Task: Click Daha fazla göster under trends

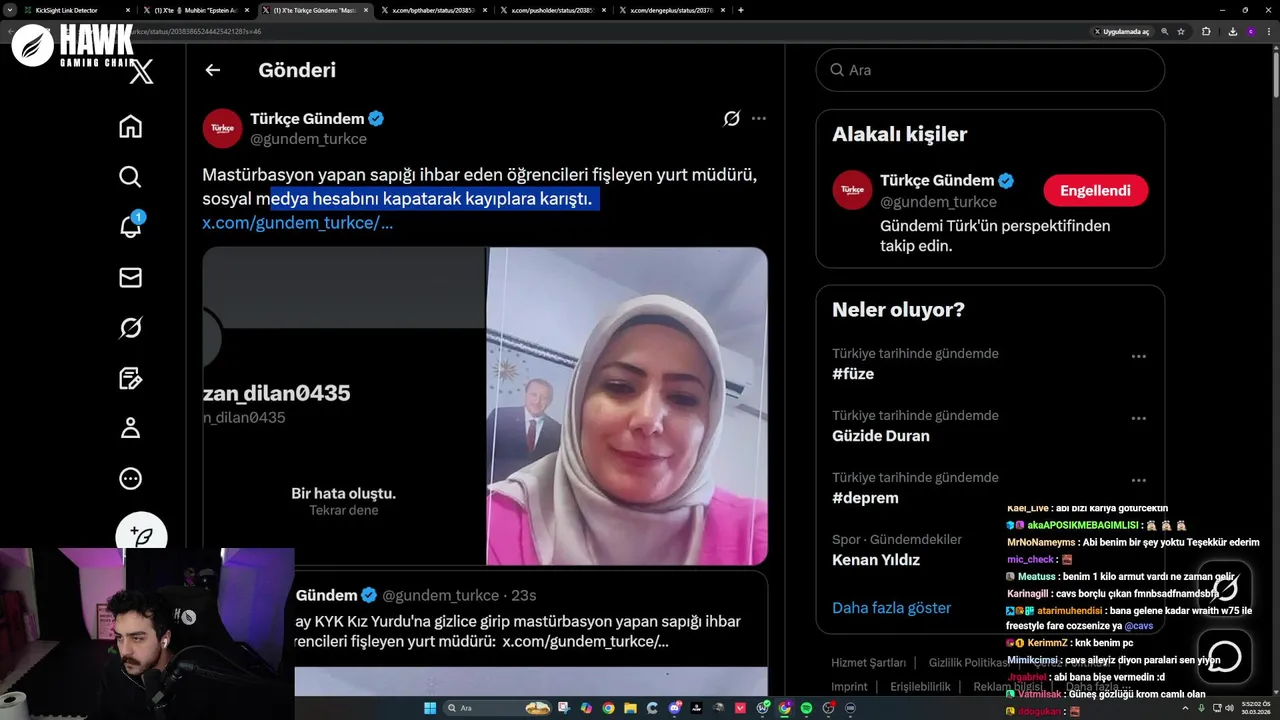Action: [x=891, y=607]
